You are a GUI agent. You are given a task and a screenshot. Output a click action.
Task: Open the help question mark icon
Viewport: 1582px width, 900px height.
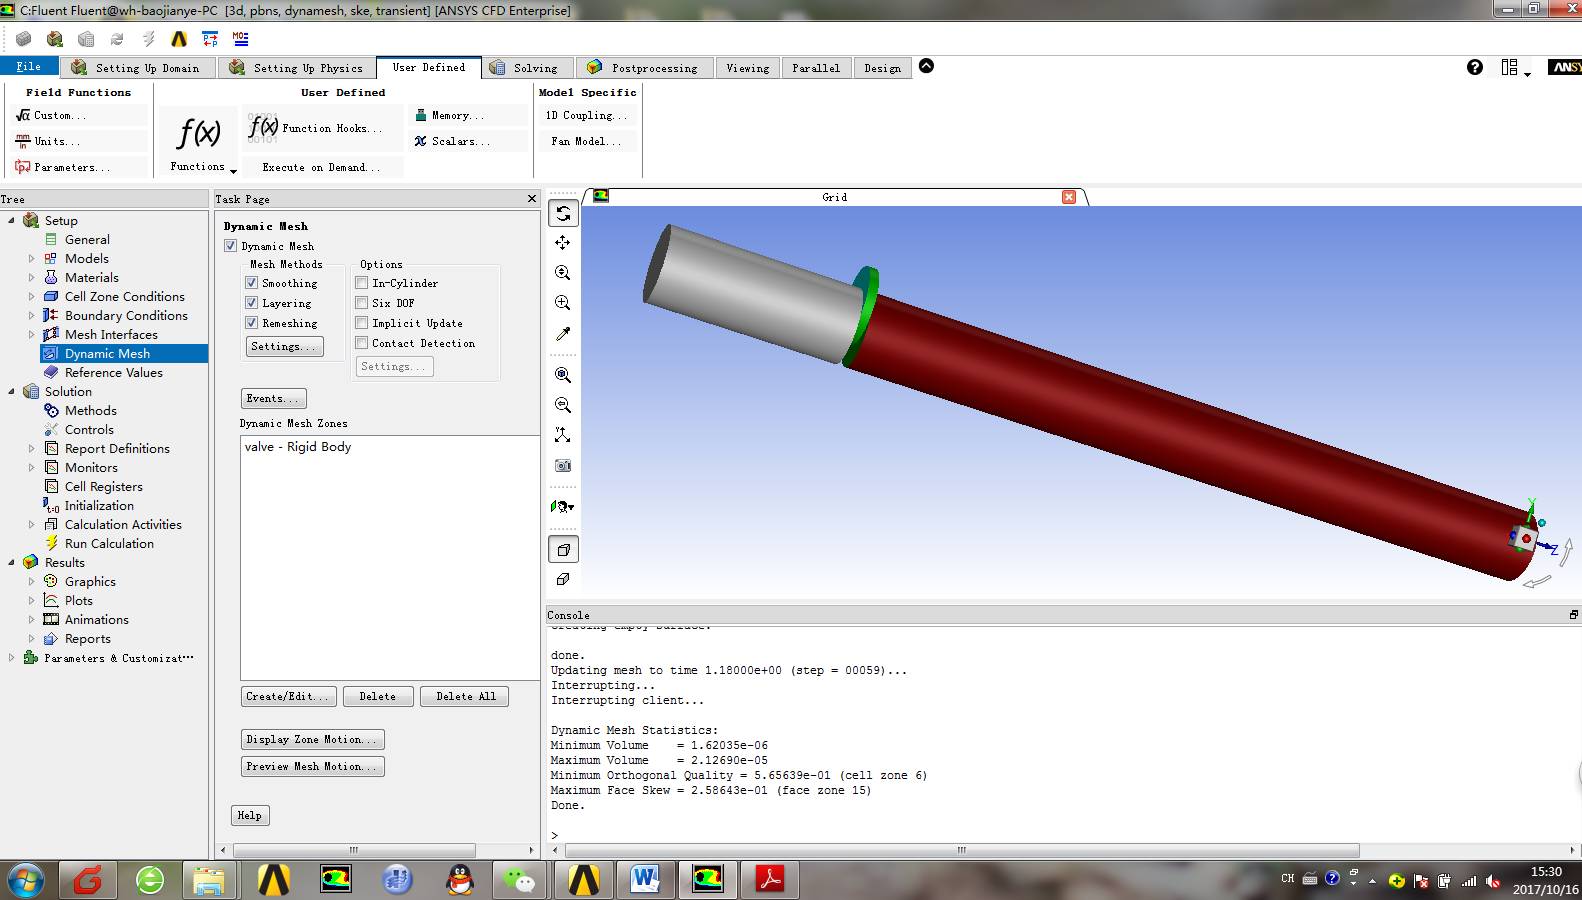[x=1475, y=67]
